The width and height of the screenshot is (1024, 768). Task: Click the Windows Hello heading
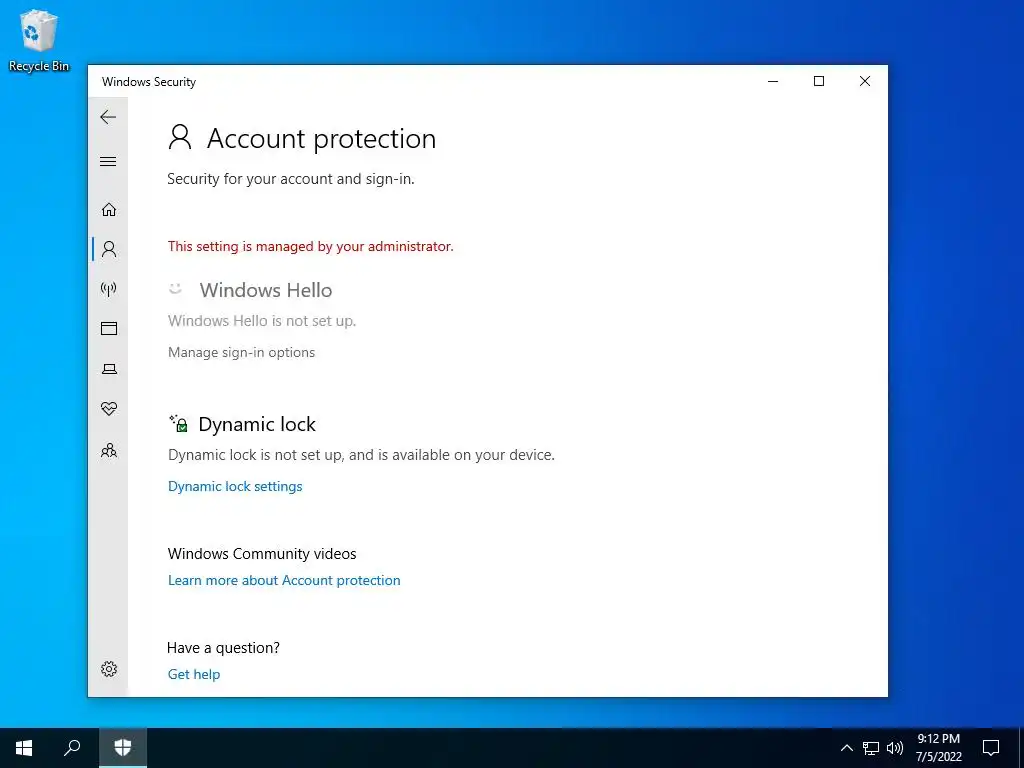coord(266,290)
